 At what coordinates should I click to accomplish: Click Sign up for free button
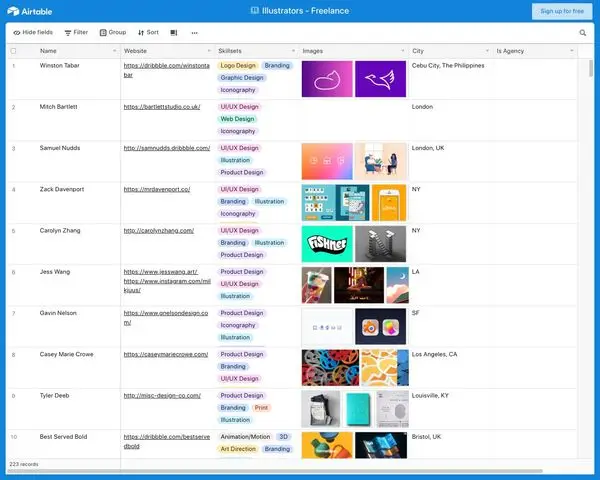pos(562,11)
